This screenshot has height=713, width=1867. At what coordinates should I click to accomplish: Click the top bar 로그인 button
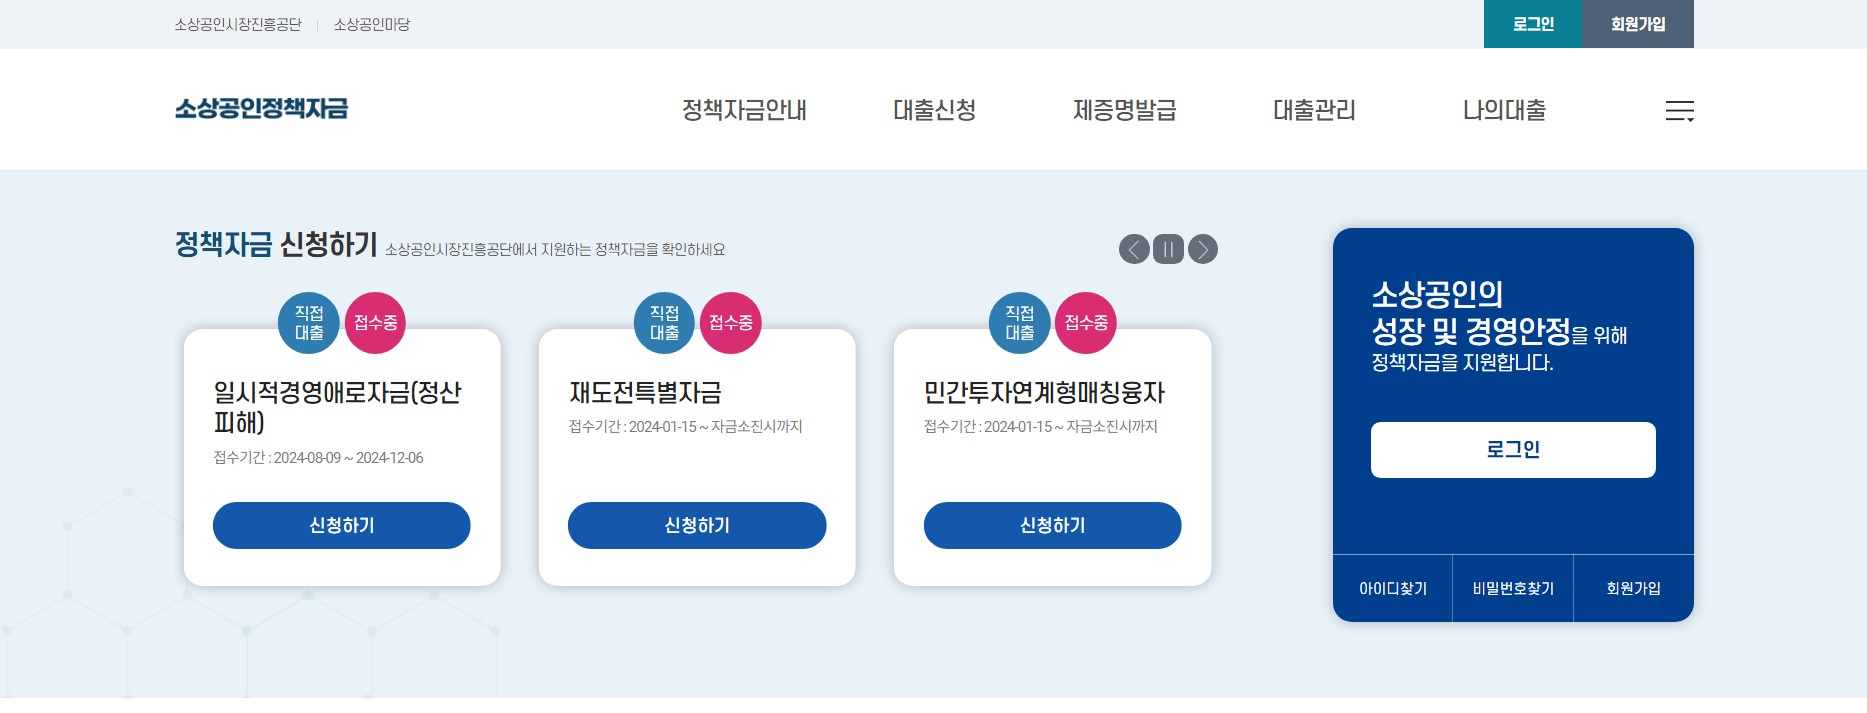coord(1533,24)
